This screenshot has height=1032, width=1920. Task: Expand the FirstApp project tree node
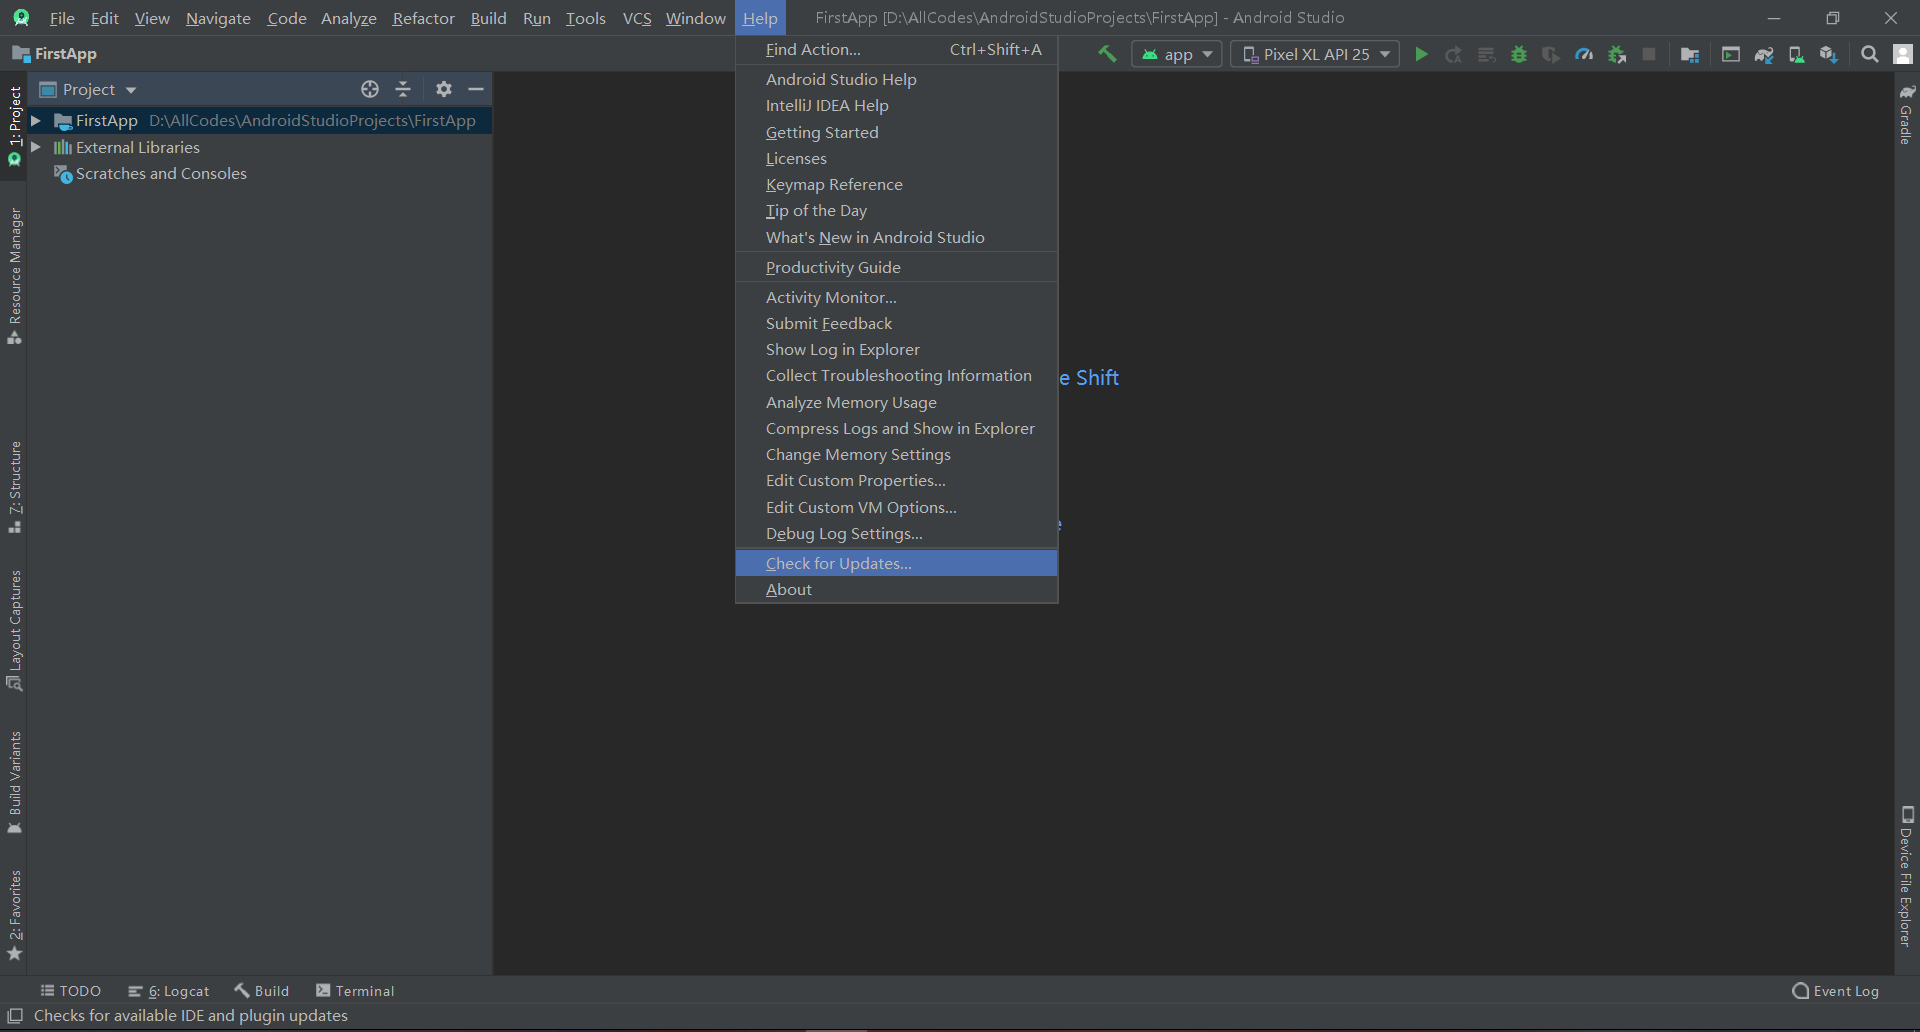(36, 120)
